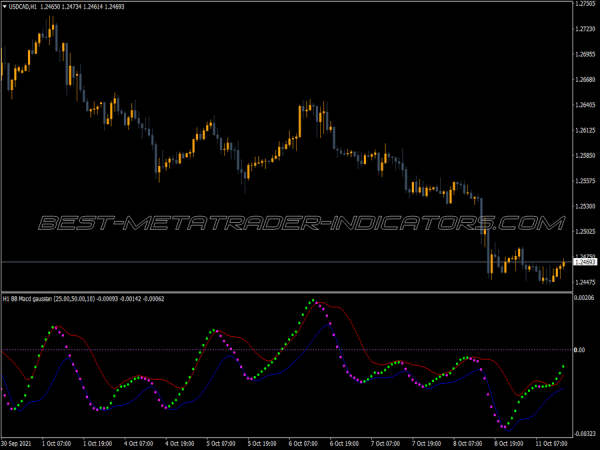Click the USDCAD,H1 chart title text
Screen dimensions: 600x450
click(23, 7)
